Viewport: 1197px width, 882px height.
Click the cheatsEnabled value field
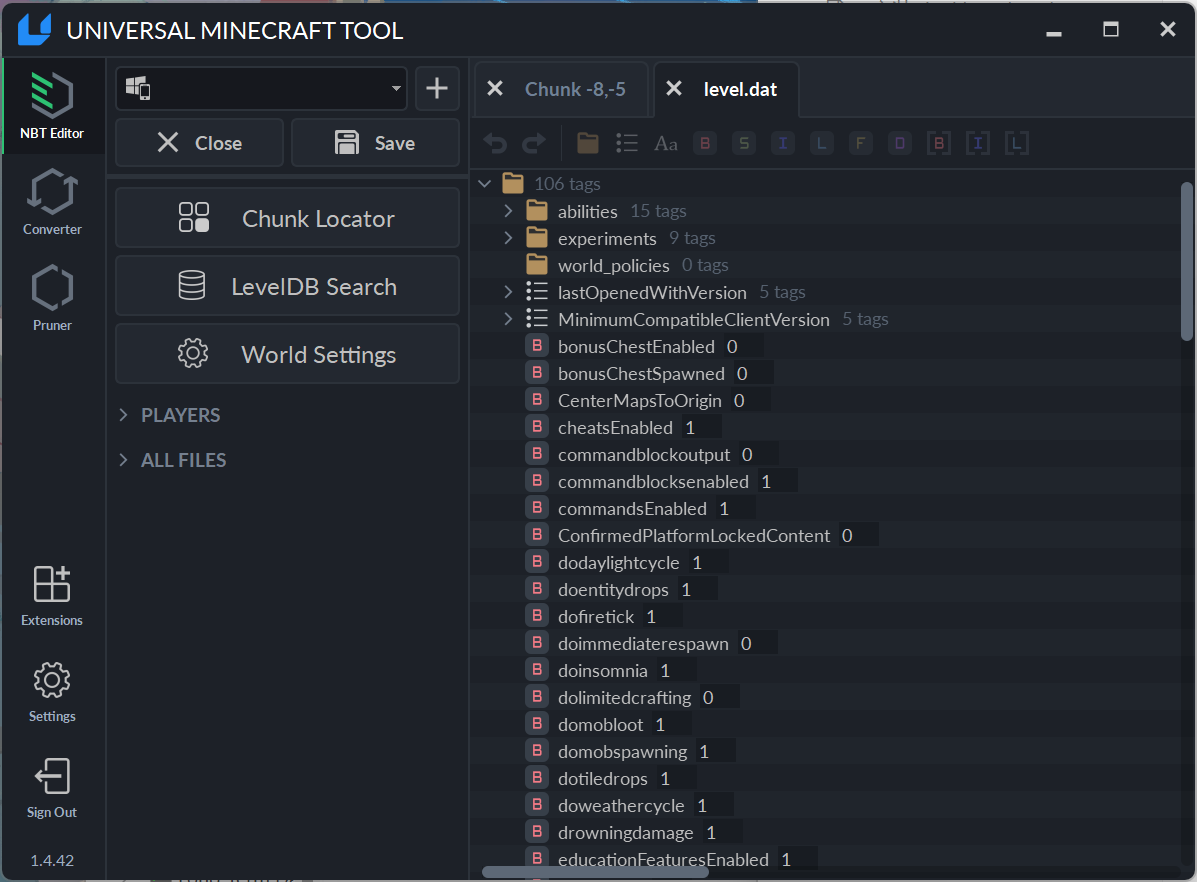click(x=700, y=428)
